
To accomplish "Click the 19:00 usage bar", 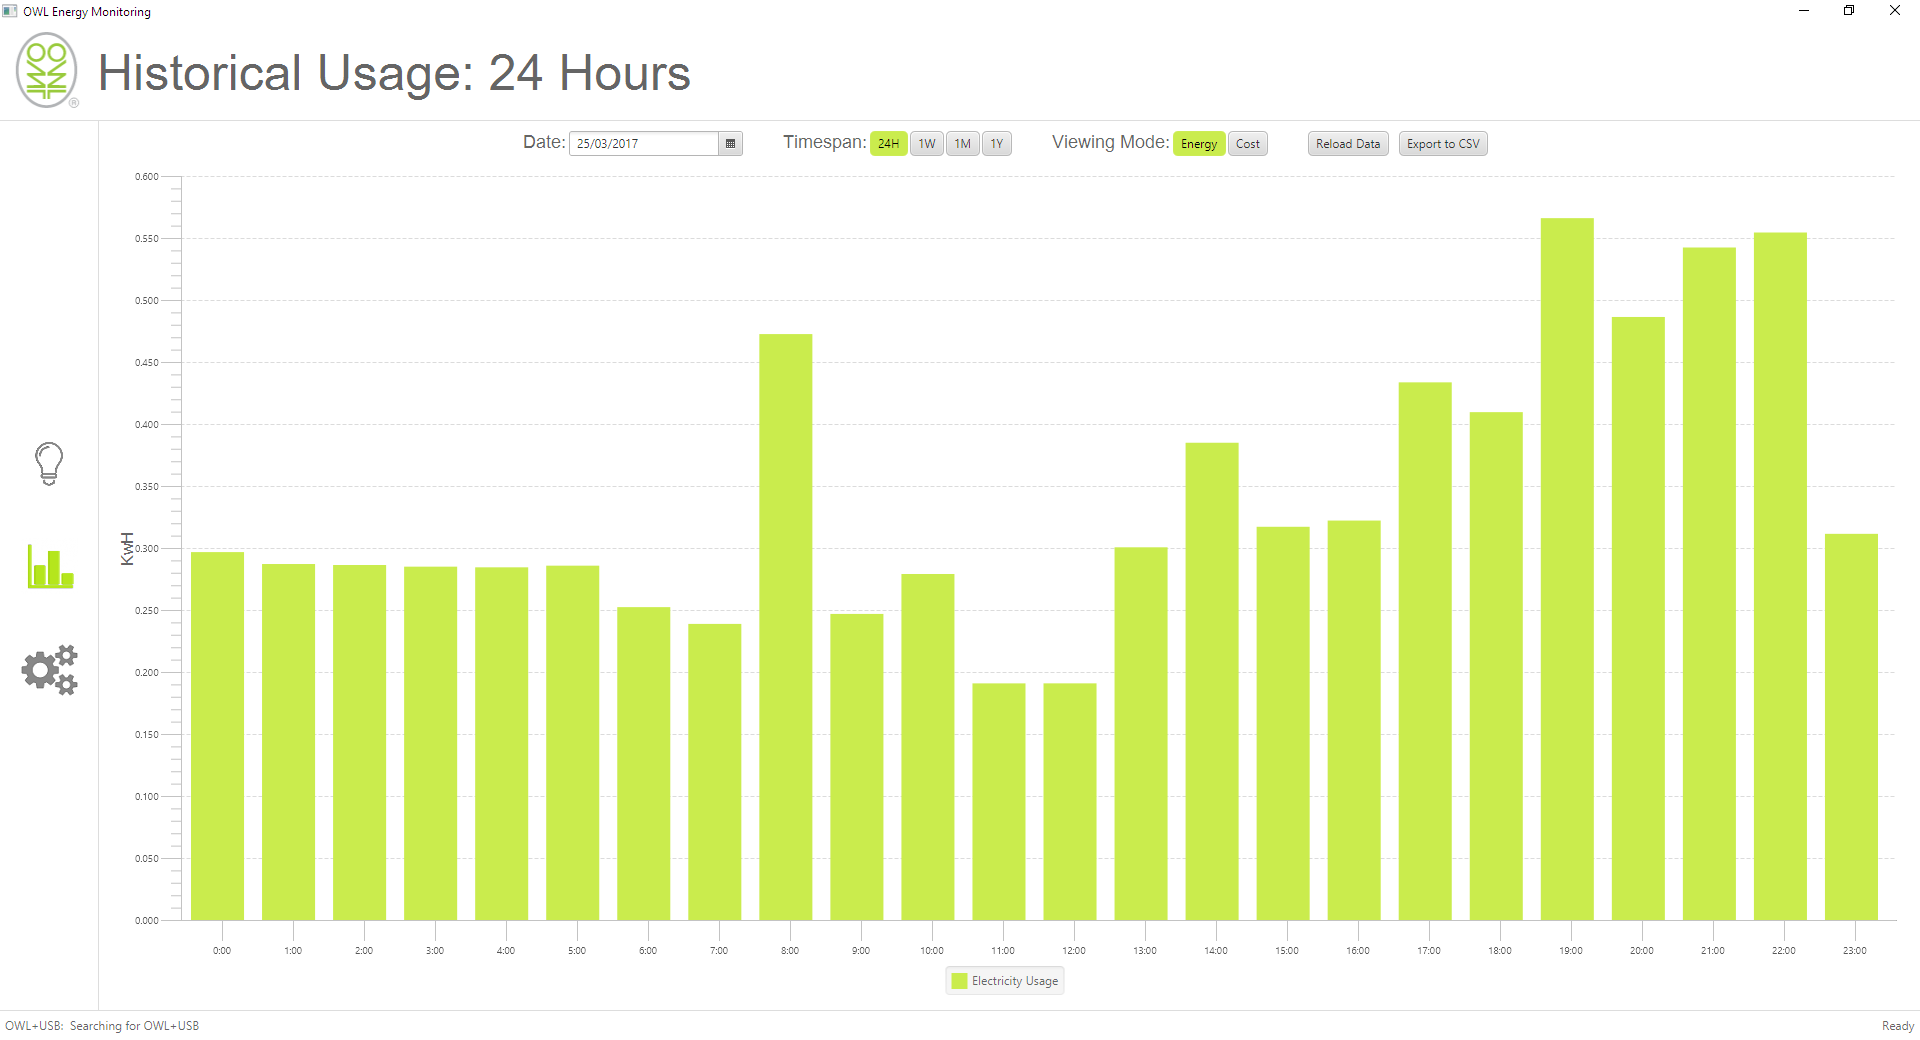I will tap(1567, 570).
